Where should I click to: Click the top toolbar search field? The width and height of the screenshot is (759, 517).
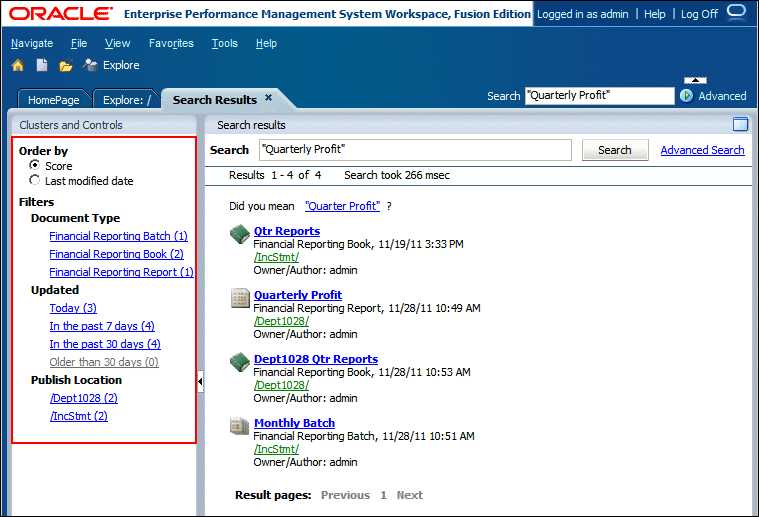[x=599, y=95]
